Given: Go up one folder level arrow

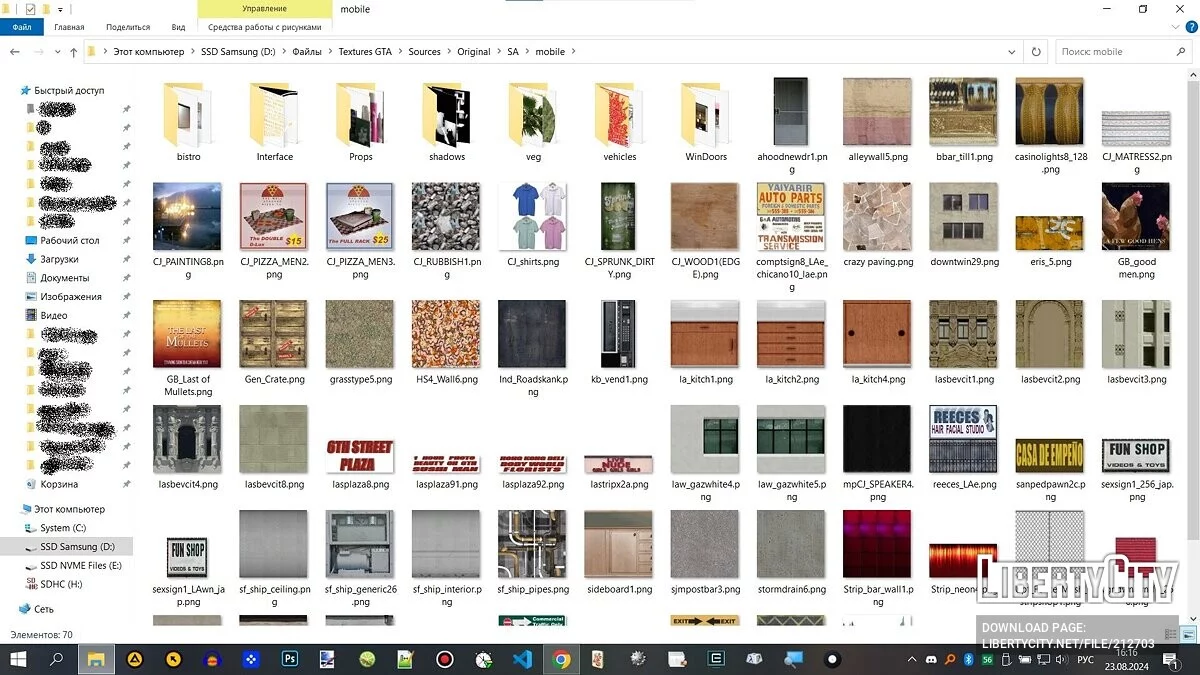Looking at the screenshot, I should click(71, 52).
